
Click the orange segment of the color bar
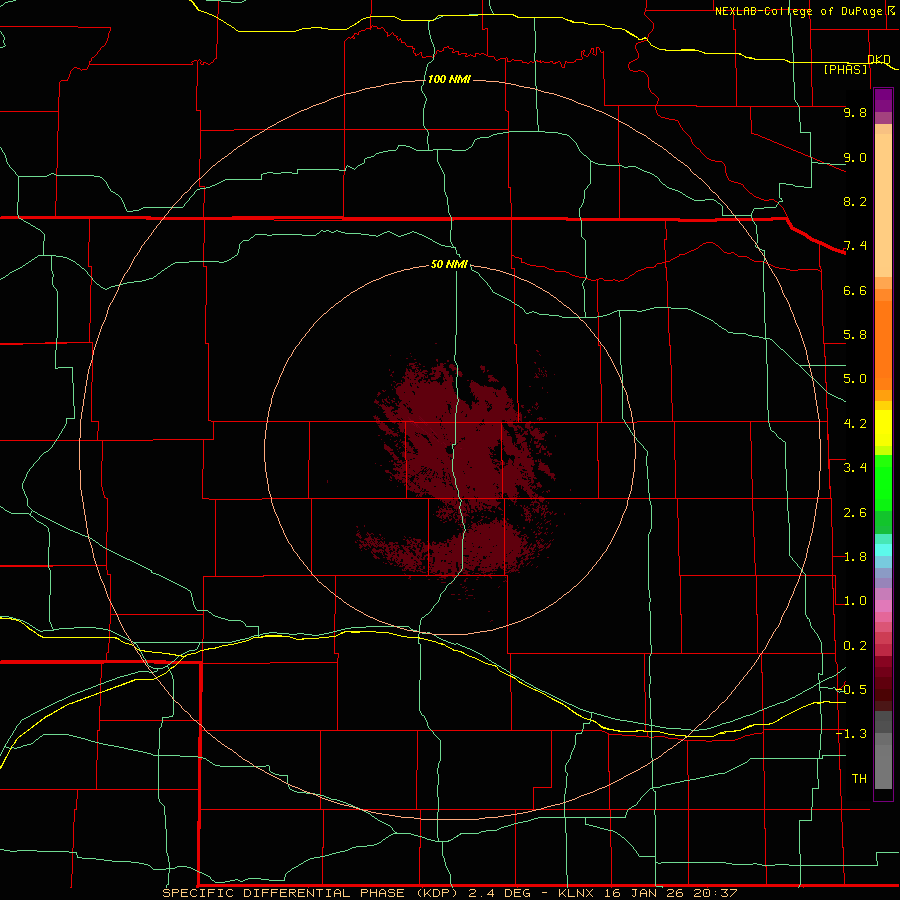click(883, 346)
